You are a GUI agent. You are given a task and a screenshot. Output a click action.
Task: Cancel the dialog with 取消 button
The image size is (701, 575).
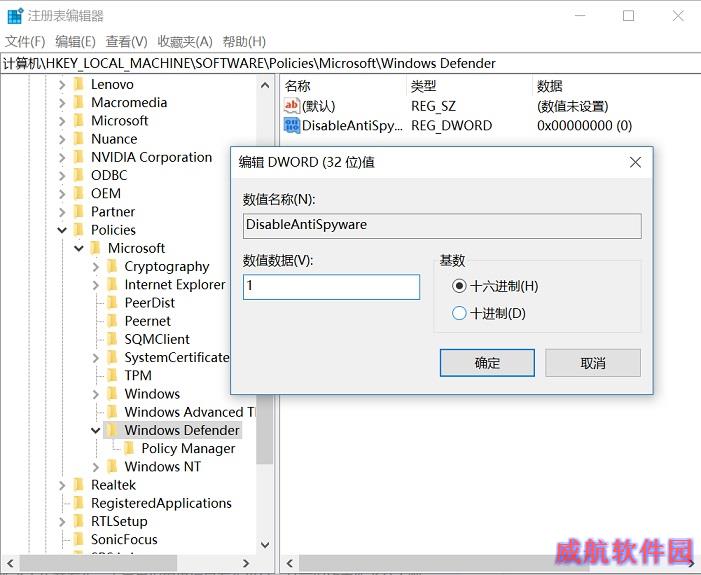(593, 363)
